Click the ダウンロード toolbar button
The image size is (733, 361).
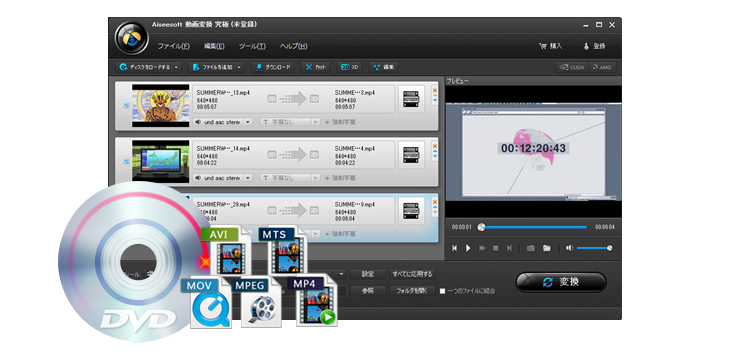click(x=273, y=67)
